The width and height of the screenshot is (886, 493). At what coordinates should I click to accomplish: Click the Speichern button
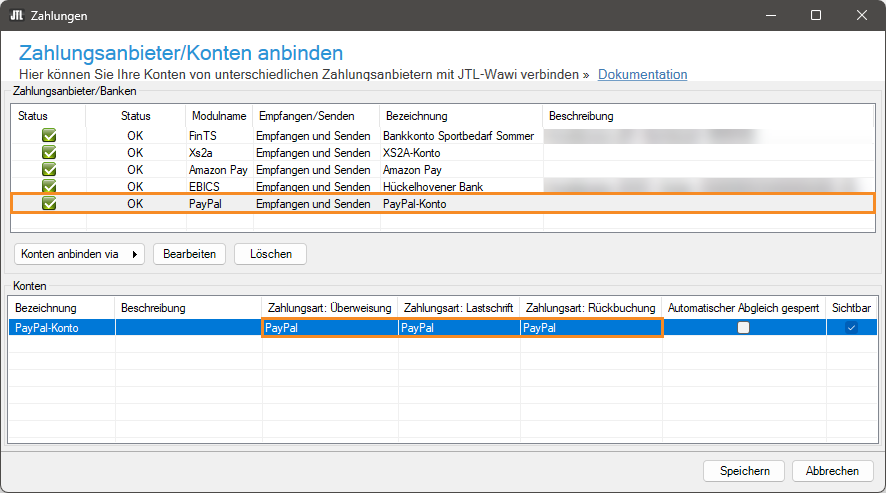(744, 471)
